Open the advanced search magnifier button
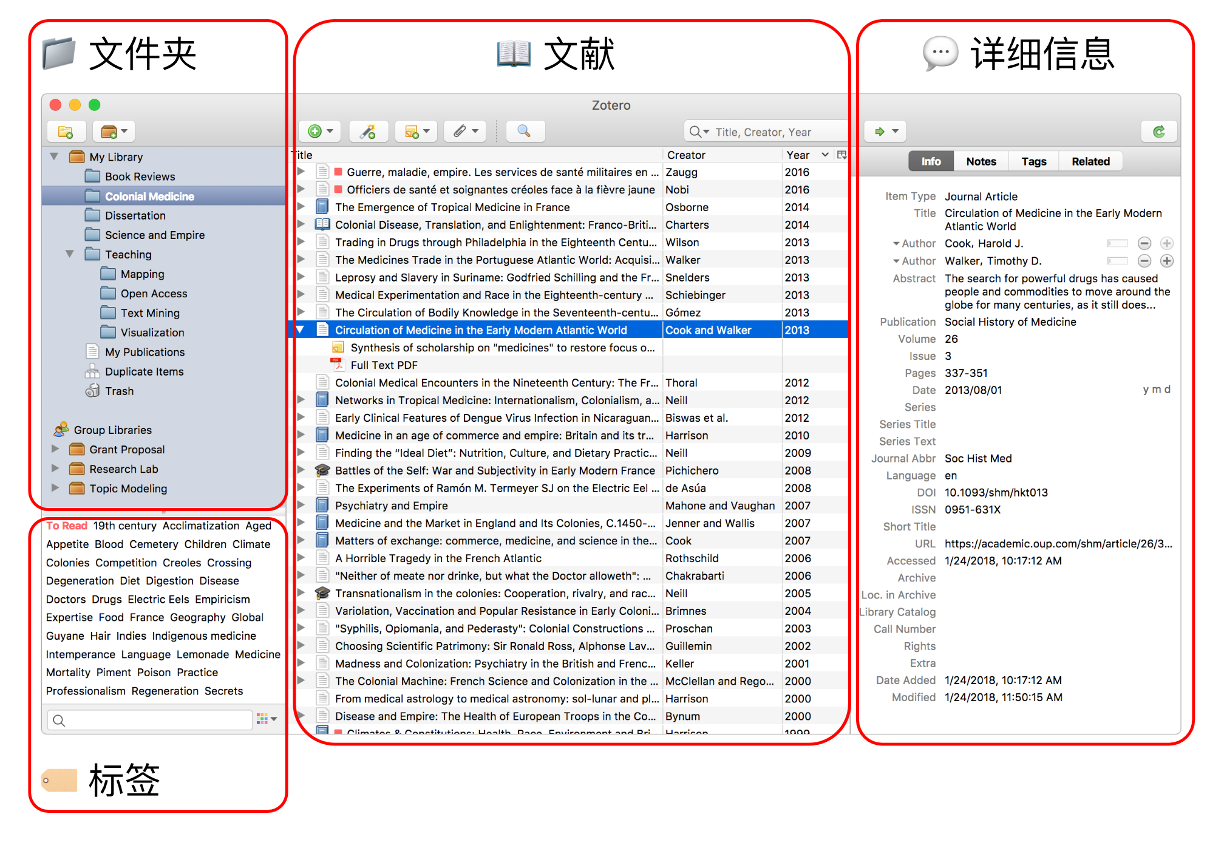Image resolution: width=1224 pixels, height=846 pixels. pyautogui.click(x=524, y=131)
